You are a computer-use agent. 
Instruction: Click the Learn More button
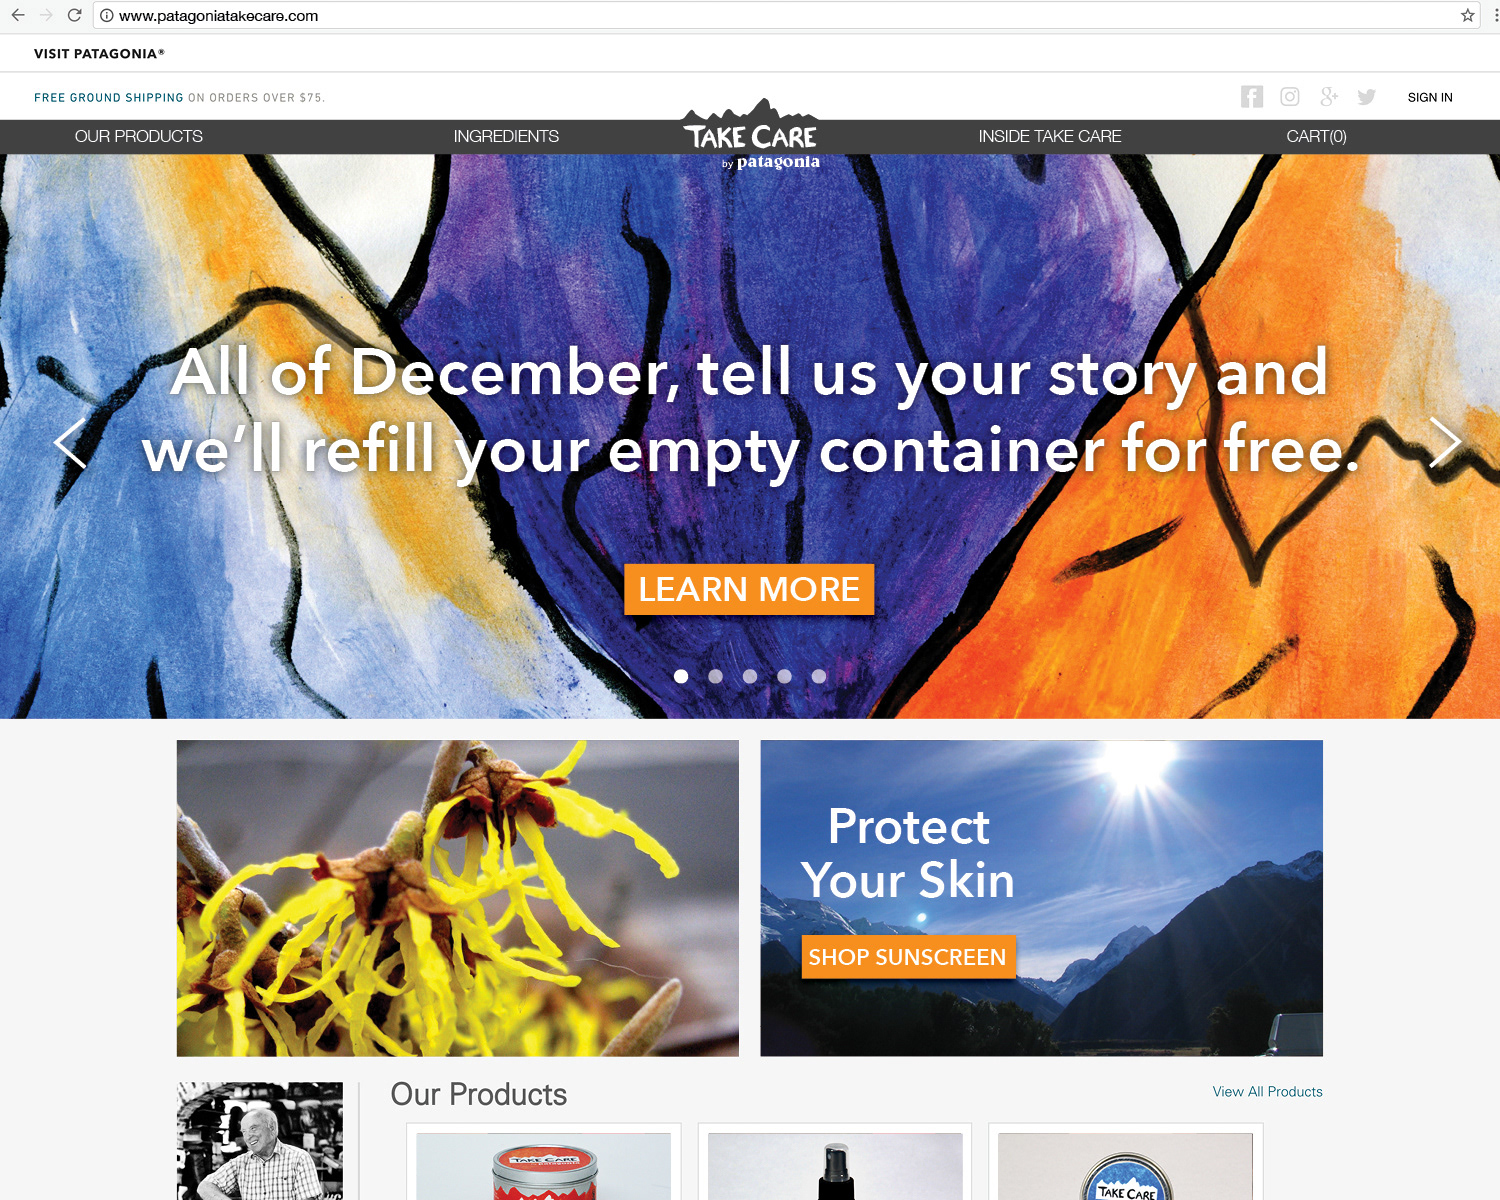749,589
